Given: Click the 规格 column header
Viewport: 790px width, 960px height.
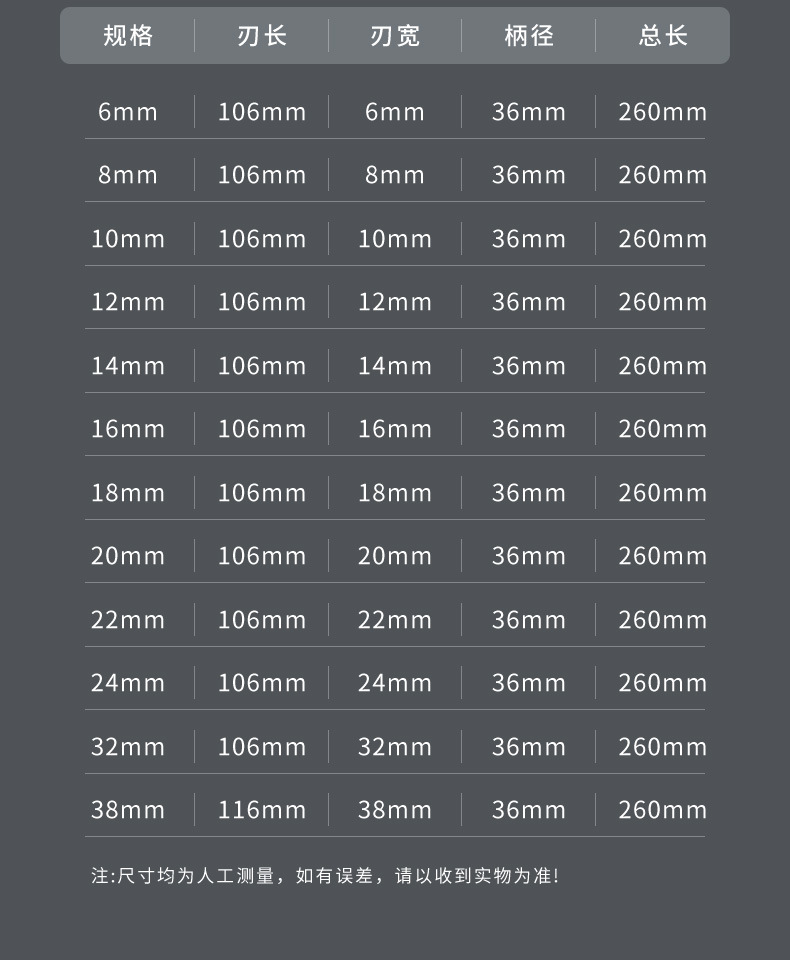Looking at the screenshot, I should (x=128, y=37).
